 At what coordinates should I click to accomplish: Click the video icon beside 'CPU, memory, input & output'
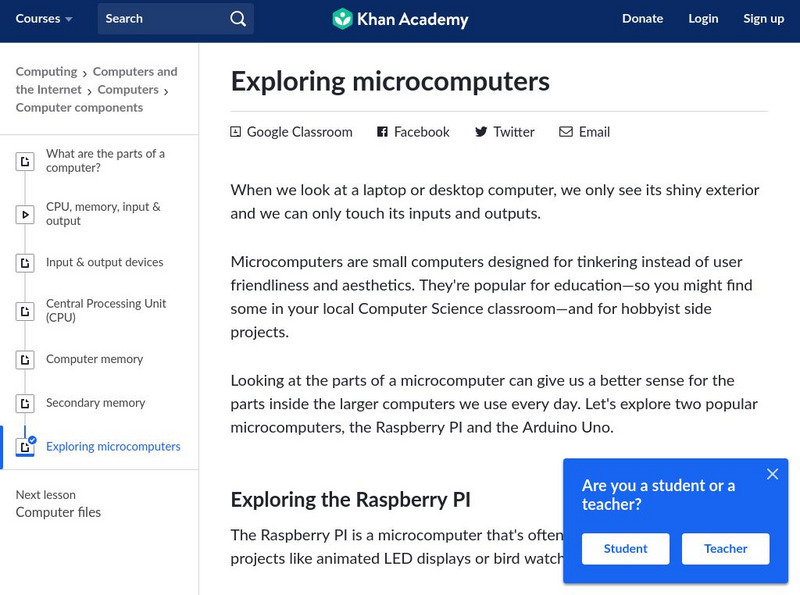coord(25,212)
